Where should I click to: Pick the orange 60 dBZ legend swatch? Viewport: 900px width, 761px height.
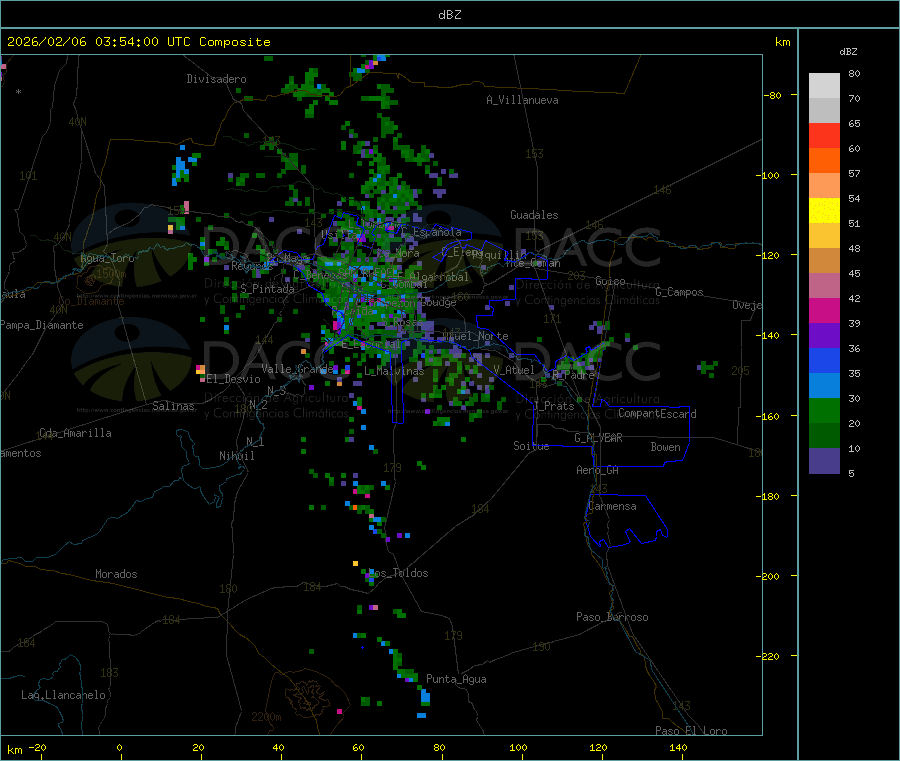coord(824,161)
